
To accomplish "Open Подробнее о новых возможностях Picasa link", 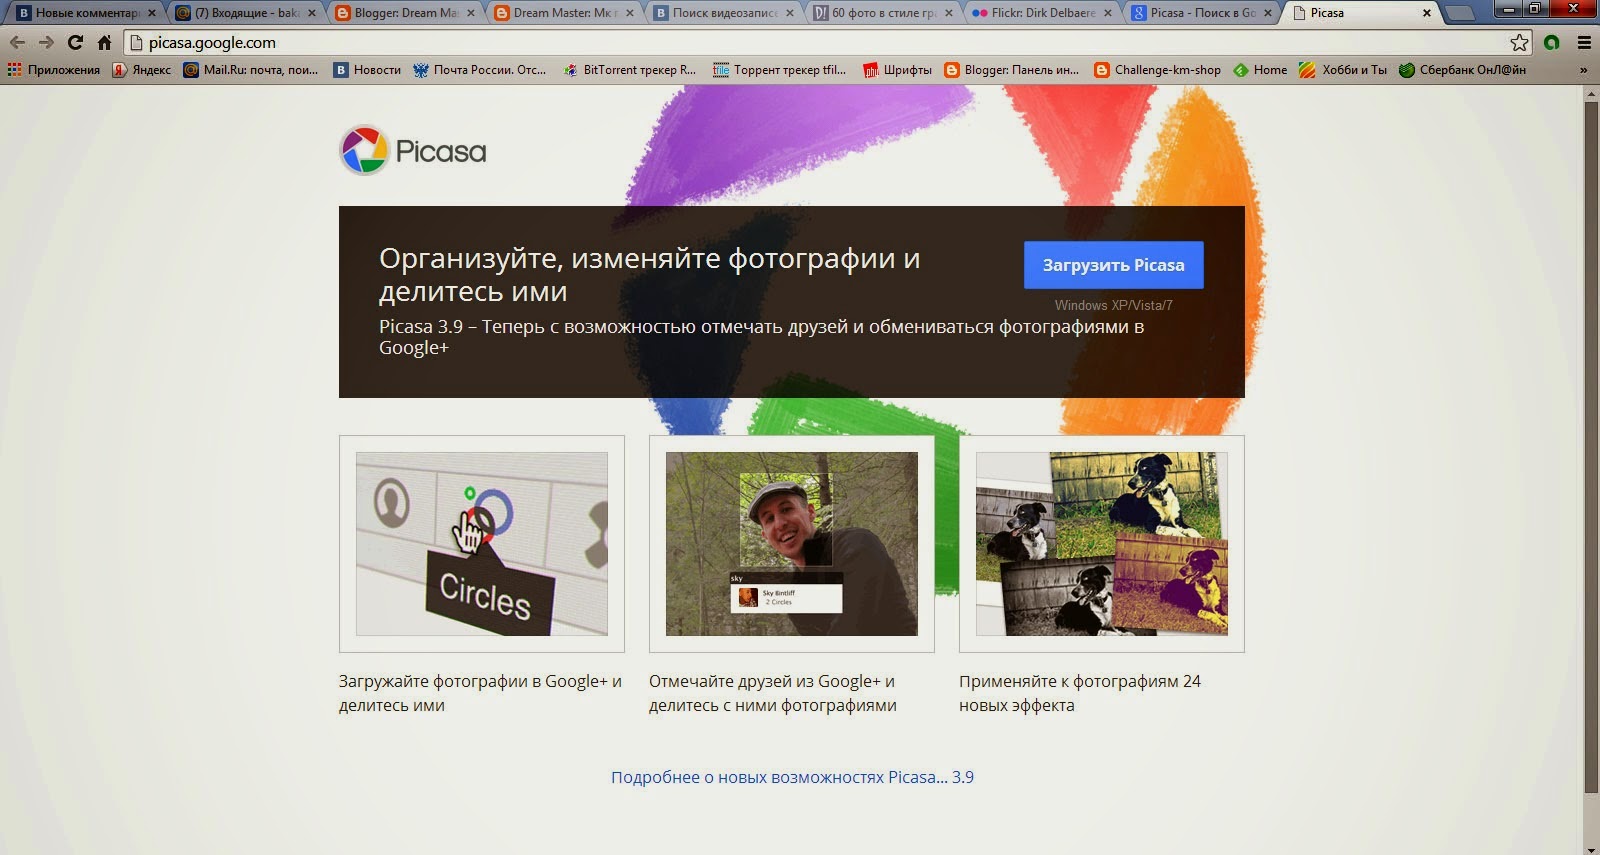I will click(792, 777).
